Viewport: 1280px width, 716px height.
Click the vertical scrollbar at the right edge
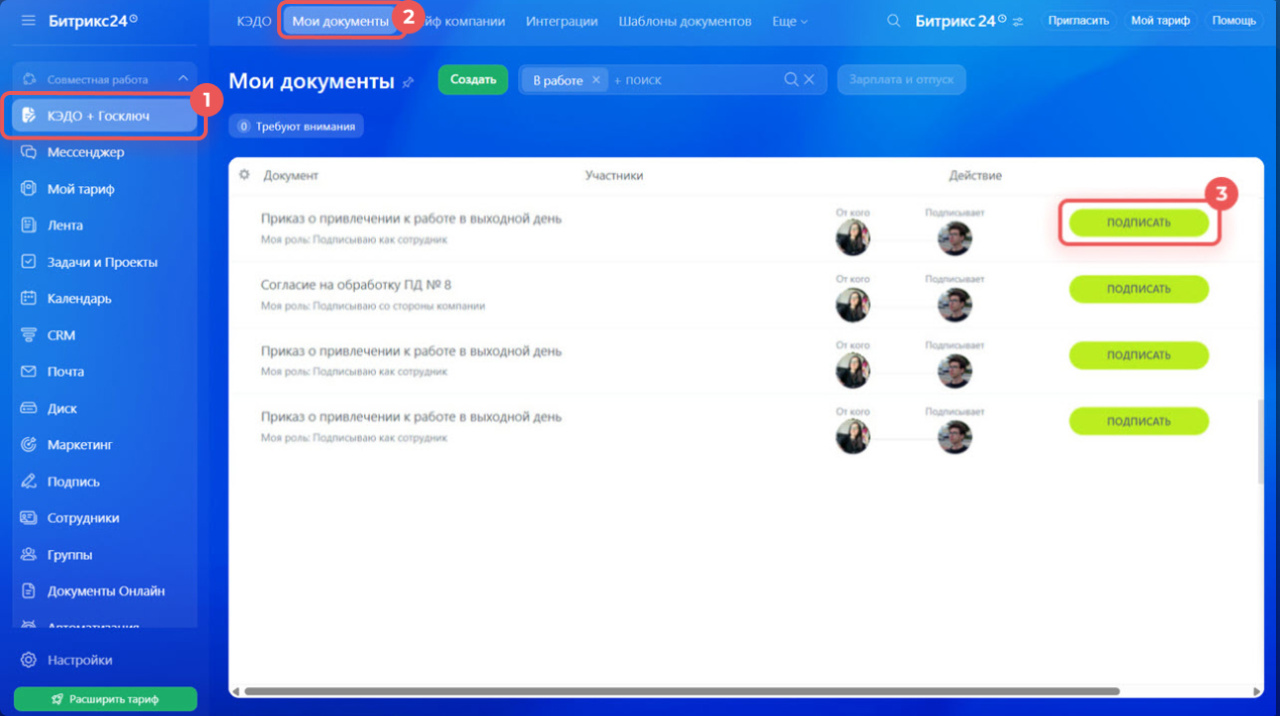(1260, 442)
